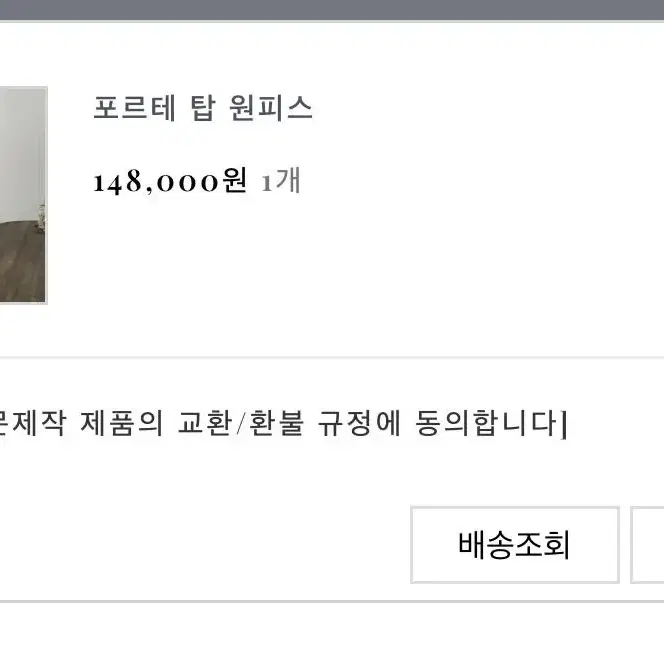Click the closing bracket after 동의합니다
The image size is (664, 664).
[563, 424]
